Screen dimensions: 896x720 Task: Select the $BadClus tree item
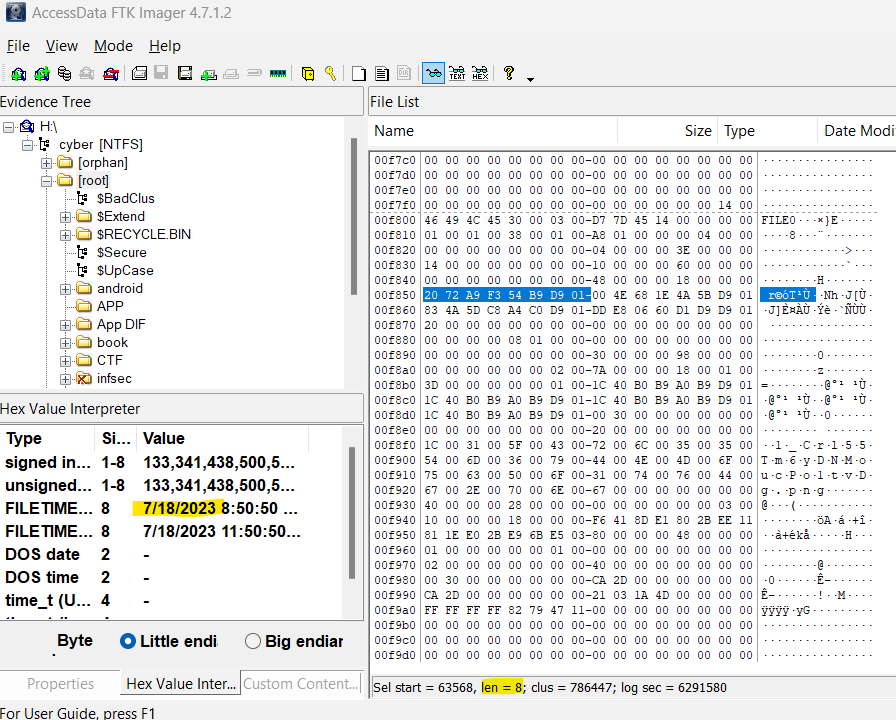pos(126,199)
